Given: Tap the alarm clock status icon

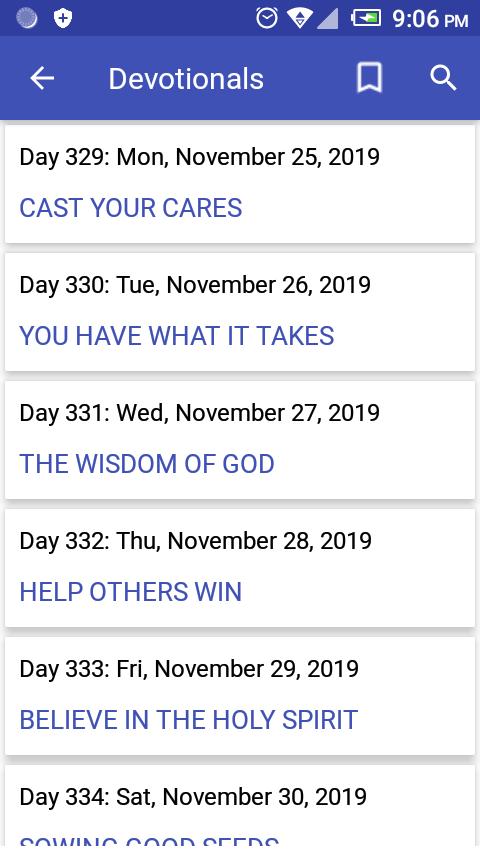Looking at the screenshot, I should coord(267,19).
